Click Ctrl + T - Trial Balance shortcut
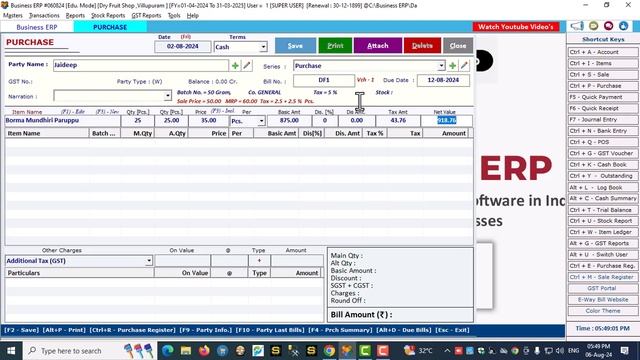The width and height of the screenshot is (640, 360). coord(603,210)
